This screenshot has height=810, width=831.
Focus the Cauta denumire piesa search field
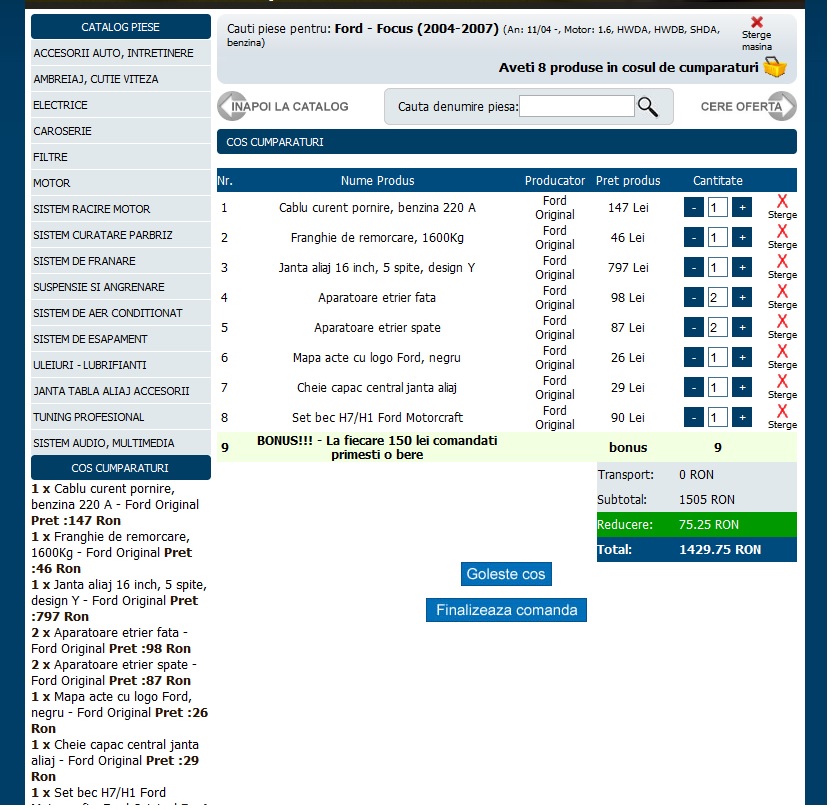pos(576,107)
